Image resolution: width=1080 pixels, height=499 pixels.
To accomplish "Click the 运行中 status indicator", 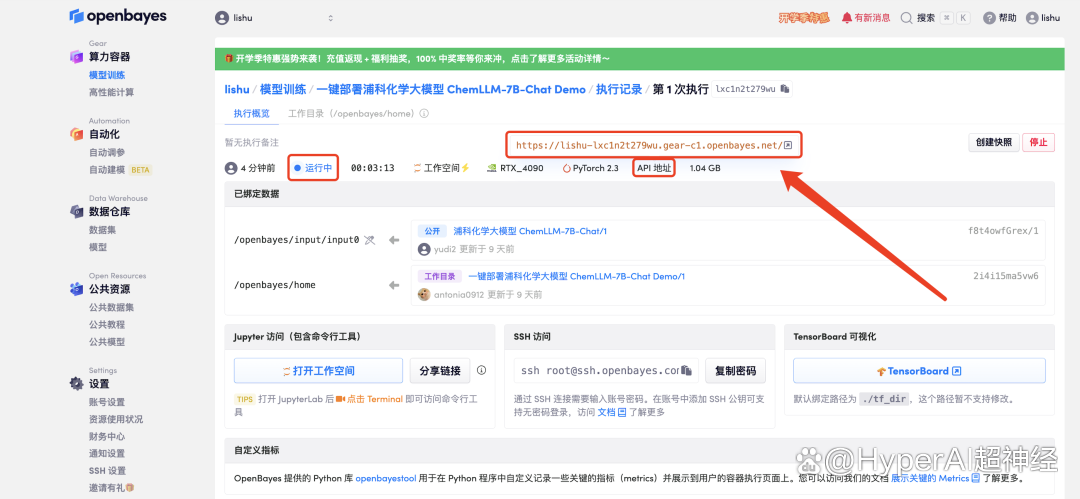I will 313,167.
